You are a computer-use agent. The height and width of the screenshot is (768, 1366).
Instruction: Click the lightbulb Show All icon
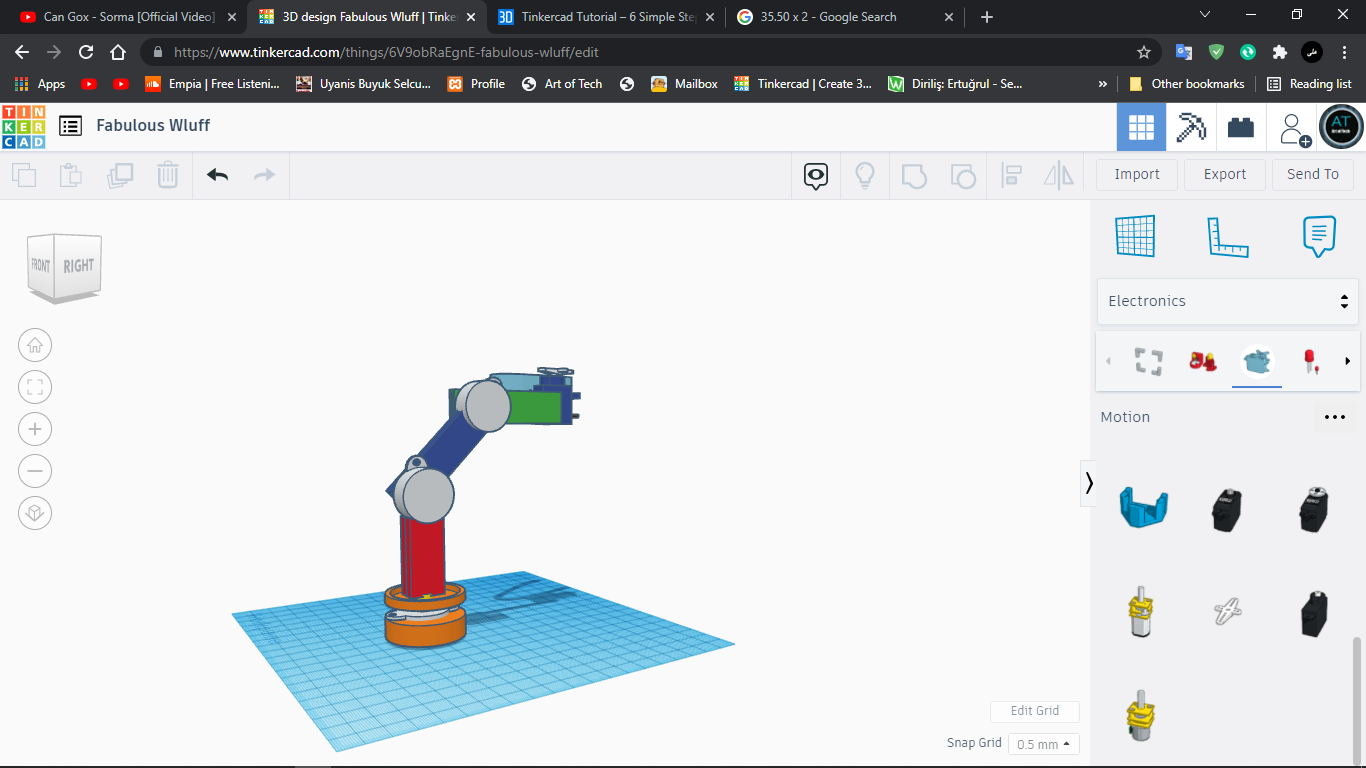pos(864,174)
